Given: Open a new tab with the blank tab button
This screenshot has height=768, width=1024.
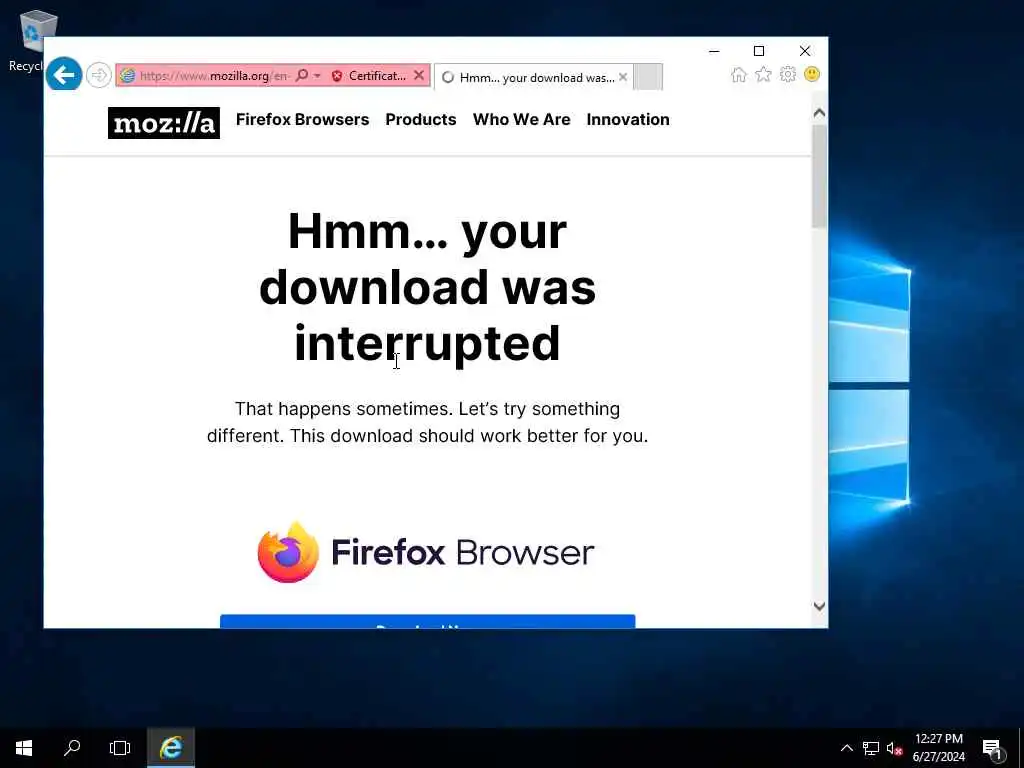Looking at the screenshot, I should point(648,77).
